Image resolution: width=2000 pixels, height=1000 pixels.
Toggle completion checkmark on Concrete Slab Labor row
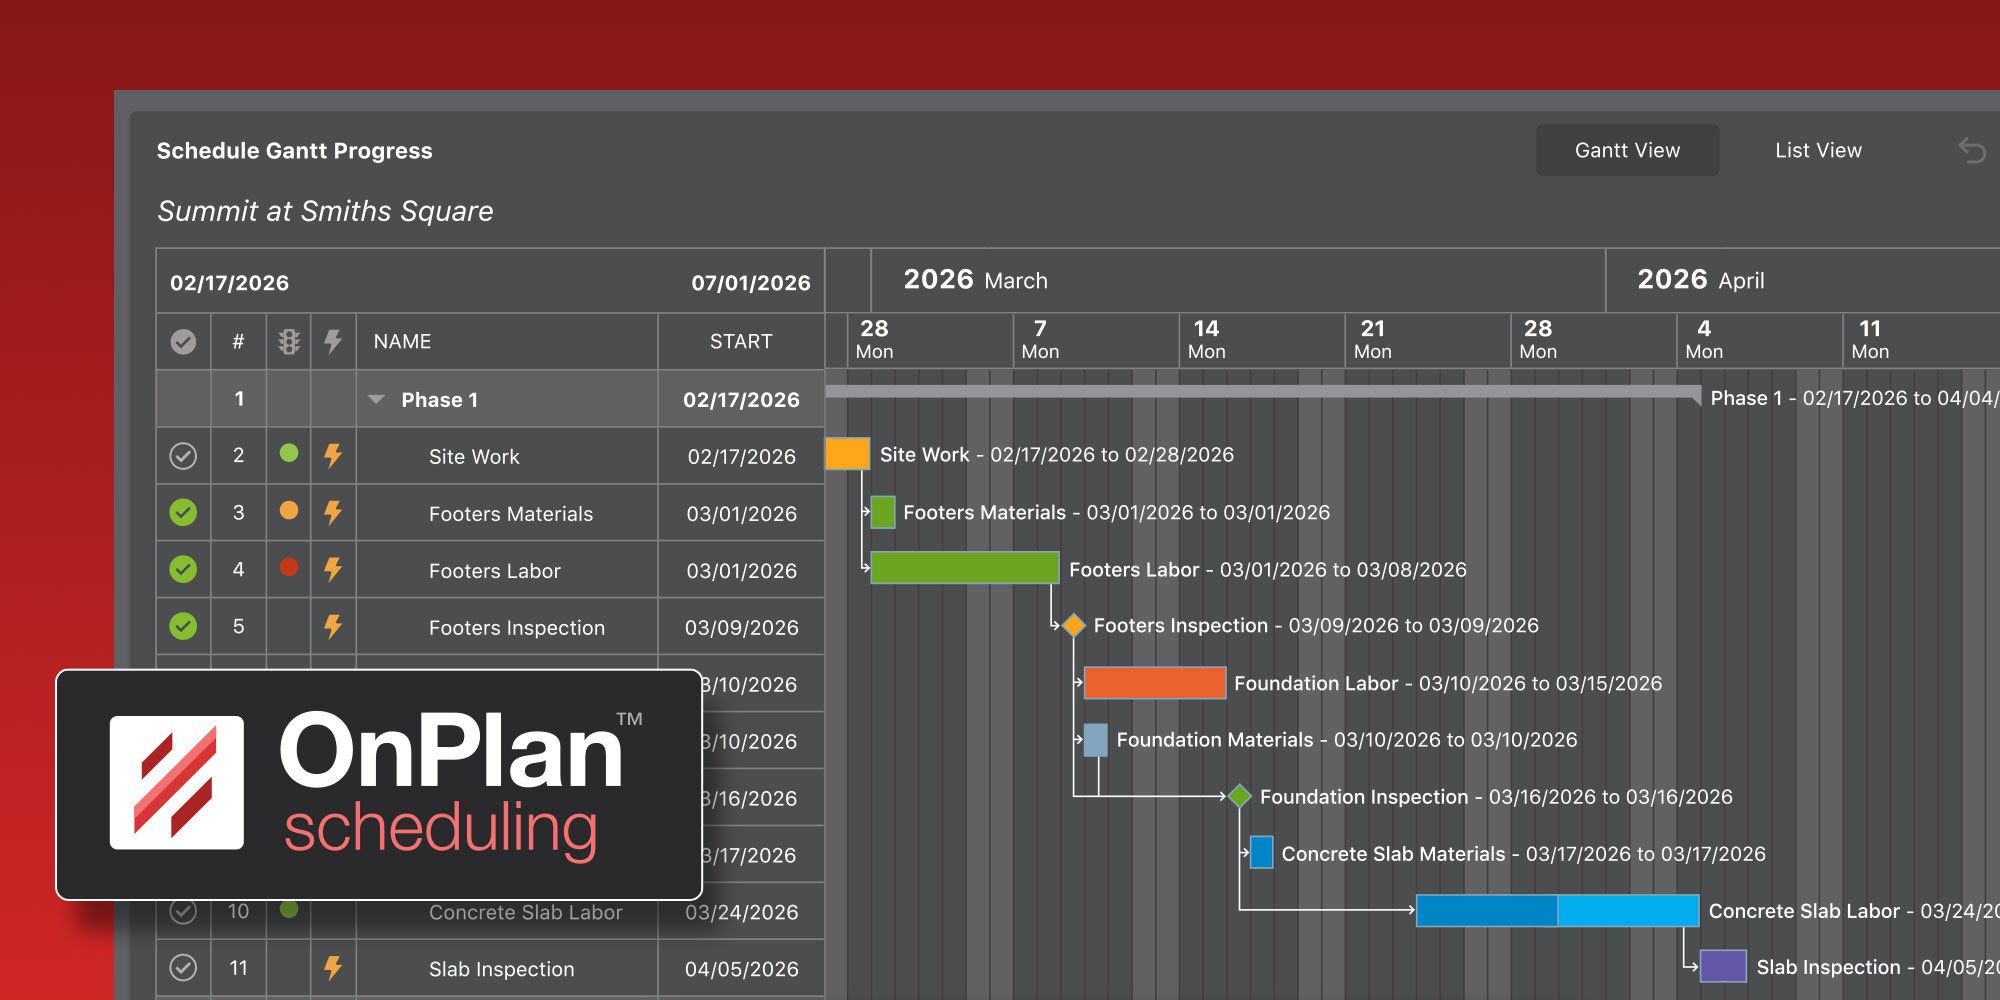coord(184,912)
